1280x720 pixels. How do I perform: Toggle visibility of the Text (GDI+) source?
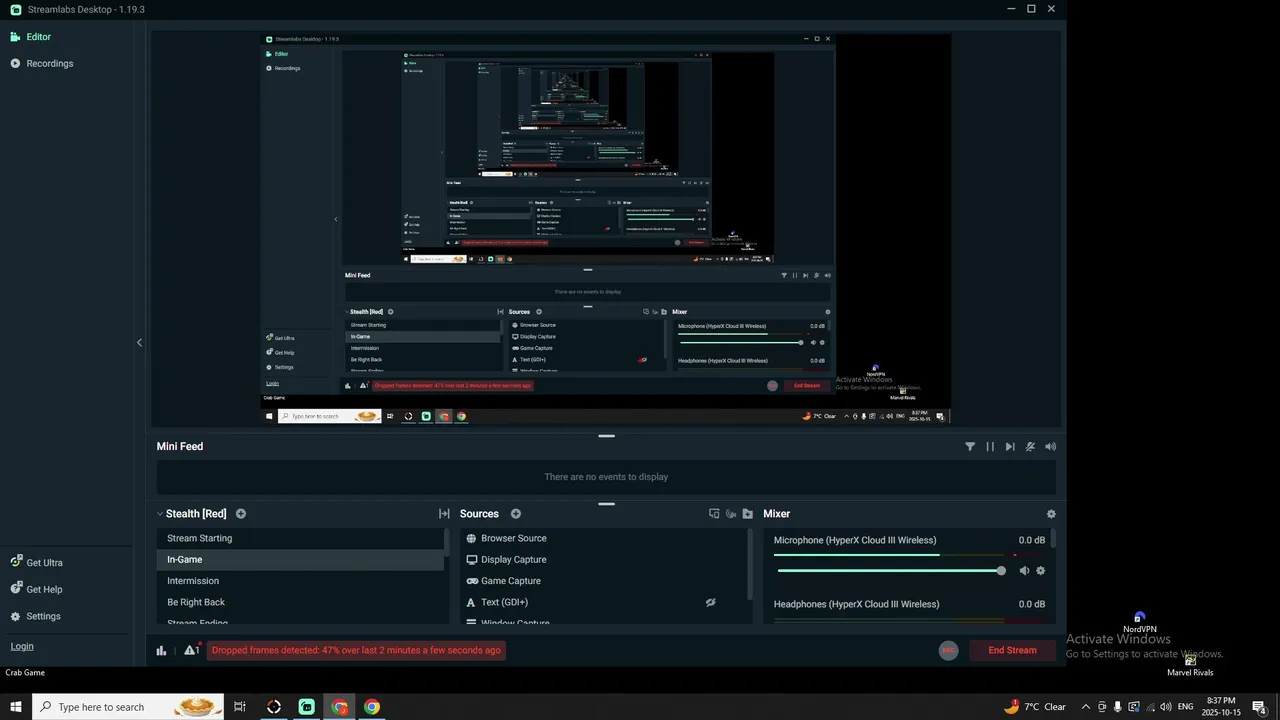pos(711,603)
